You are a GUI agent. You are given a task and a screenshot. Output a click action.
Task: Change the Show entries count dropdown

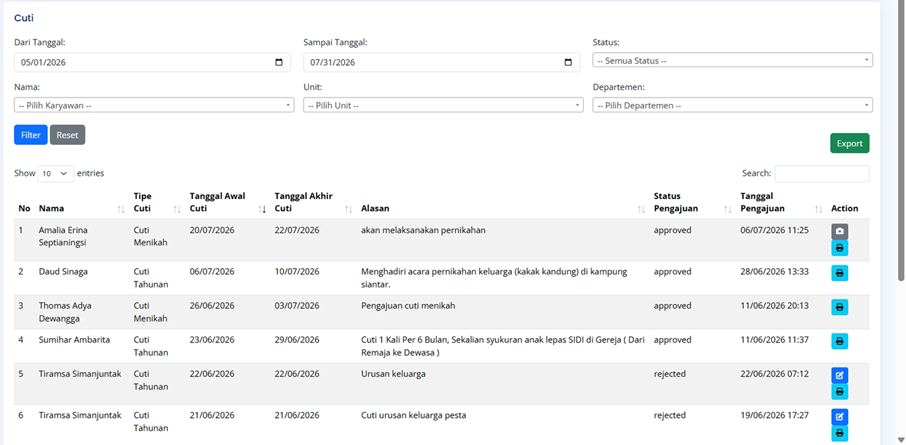(x=55, y=173)
